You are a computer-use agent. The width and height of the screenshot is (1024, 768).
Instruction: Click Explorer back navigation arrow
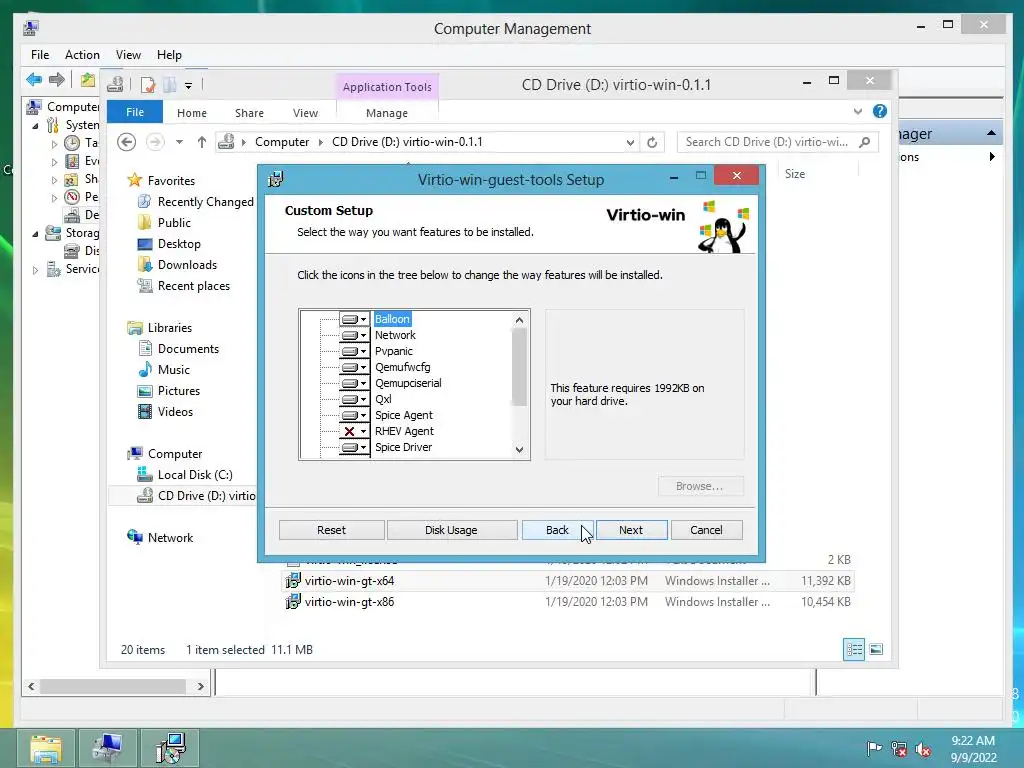pos(127,142)
